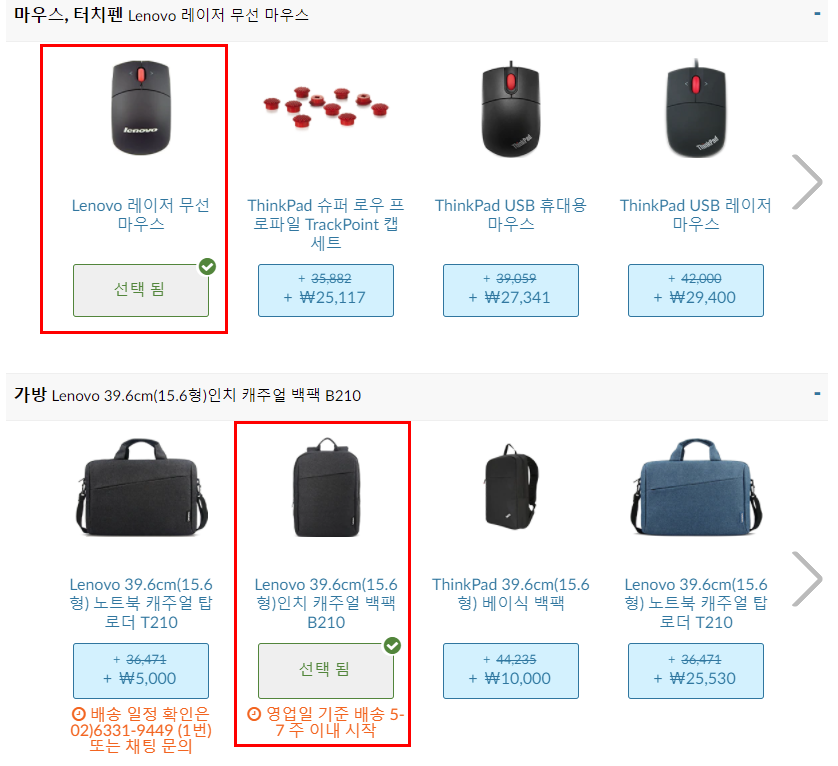Collapse the bag (가방) section

point(817,394)
